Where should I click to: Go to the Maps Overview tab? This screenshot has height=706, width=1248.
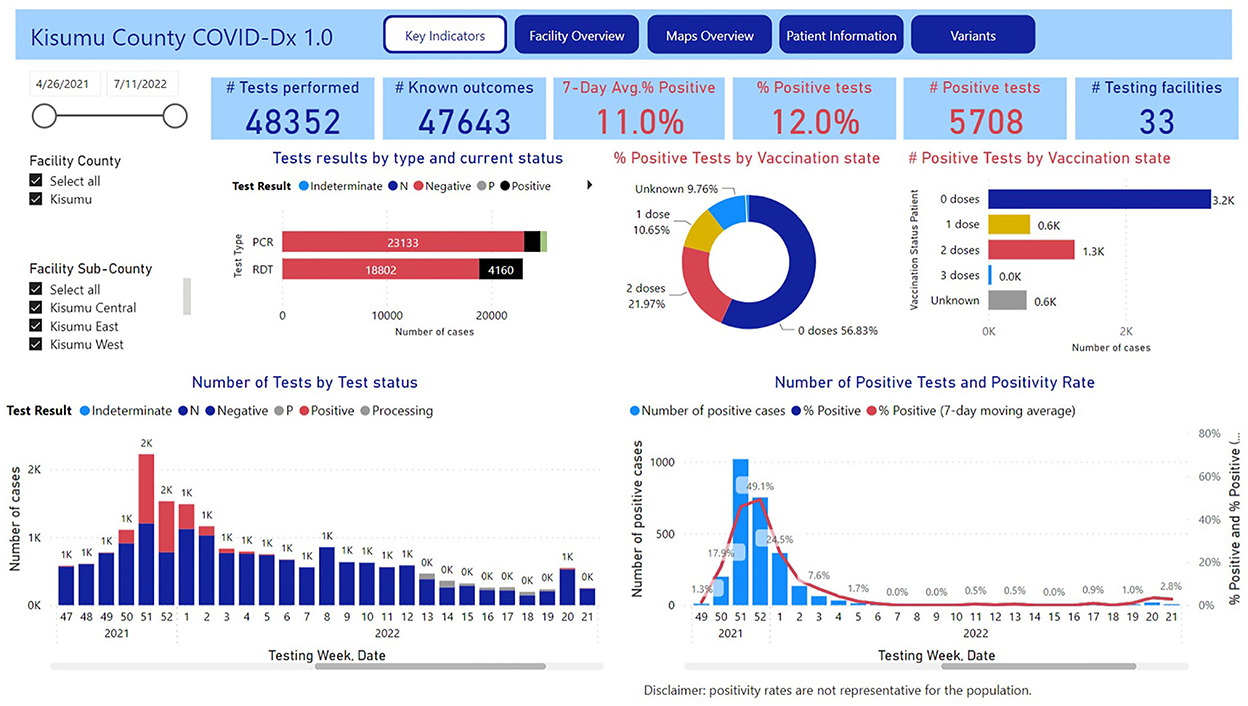pyautogui.click(x=710, y=36)
